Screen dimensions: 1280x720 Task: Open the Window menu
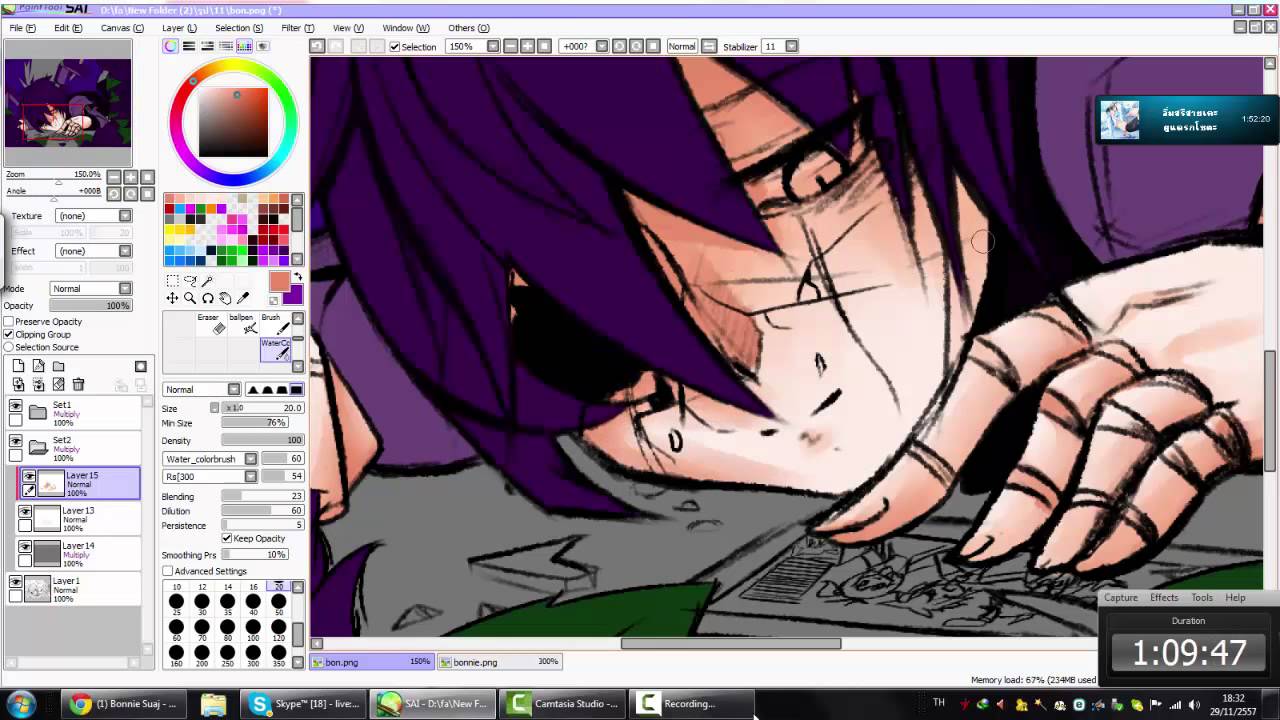tap(405, 28)
